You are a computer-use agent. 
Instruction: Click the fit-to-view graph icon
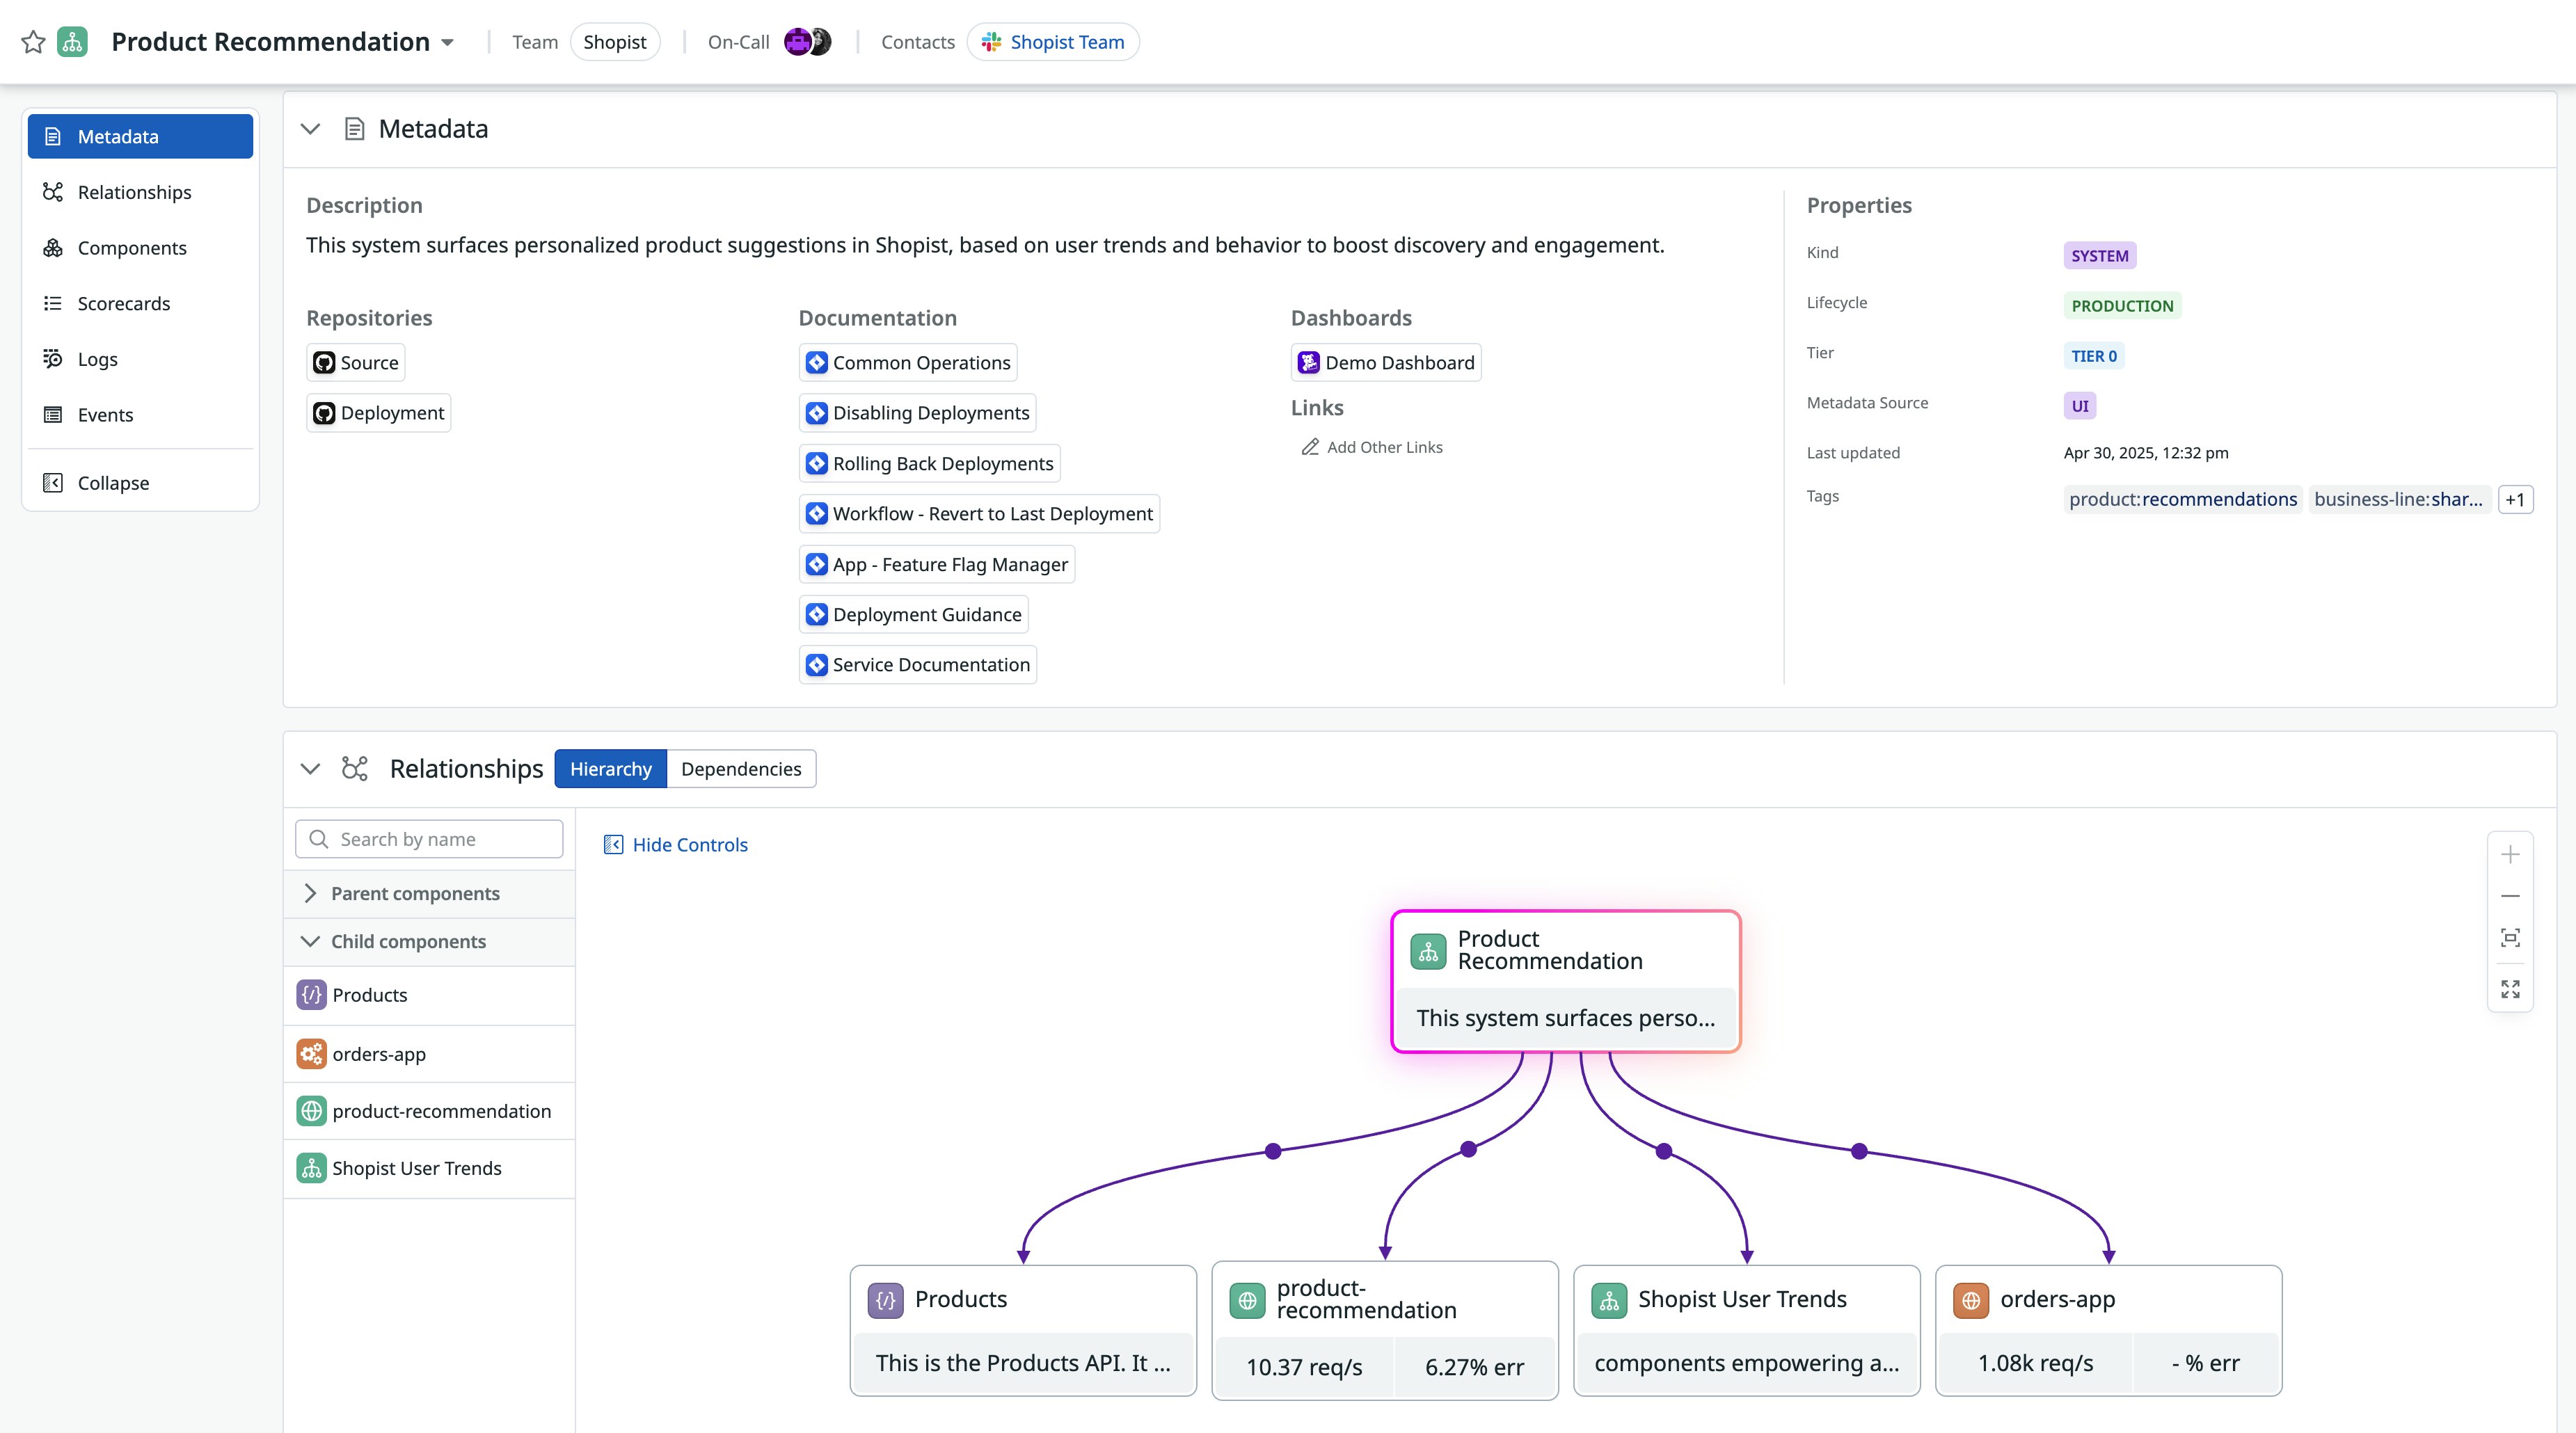[2510, 938]
